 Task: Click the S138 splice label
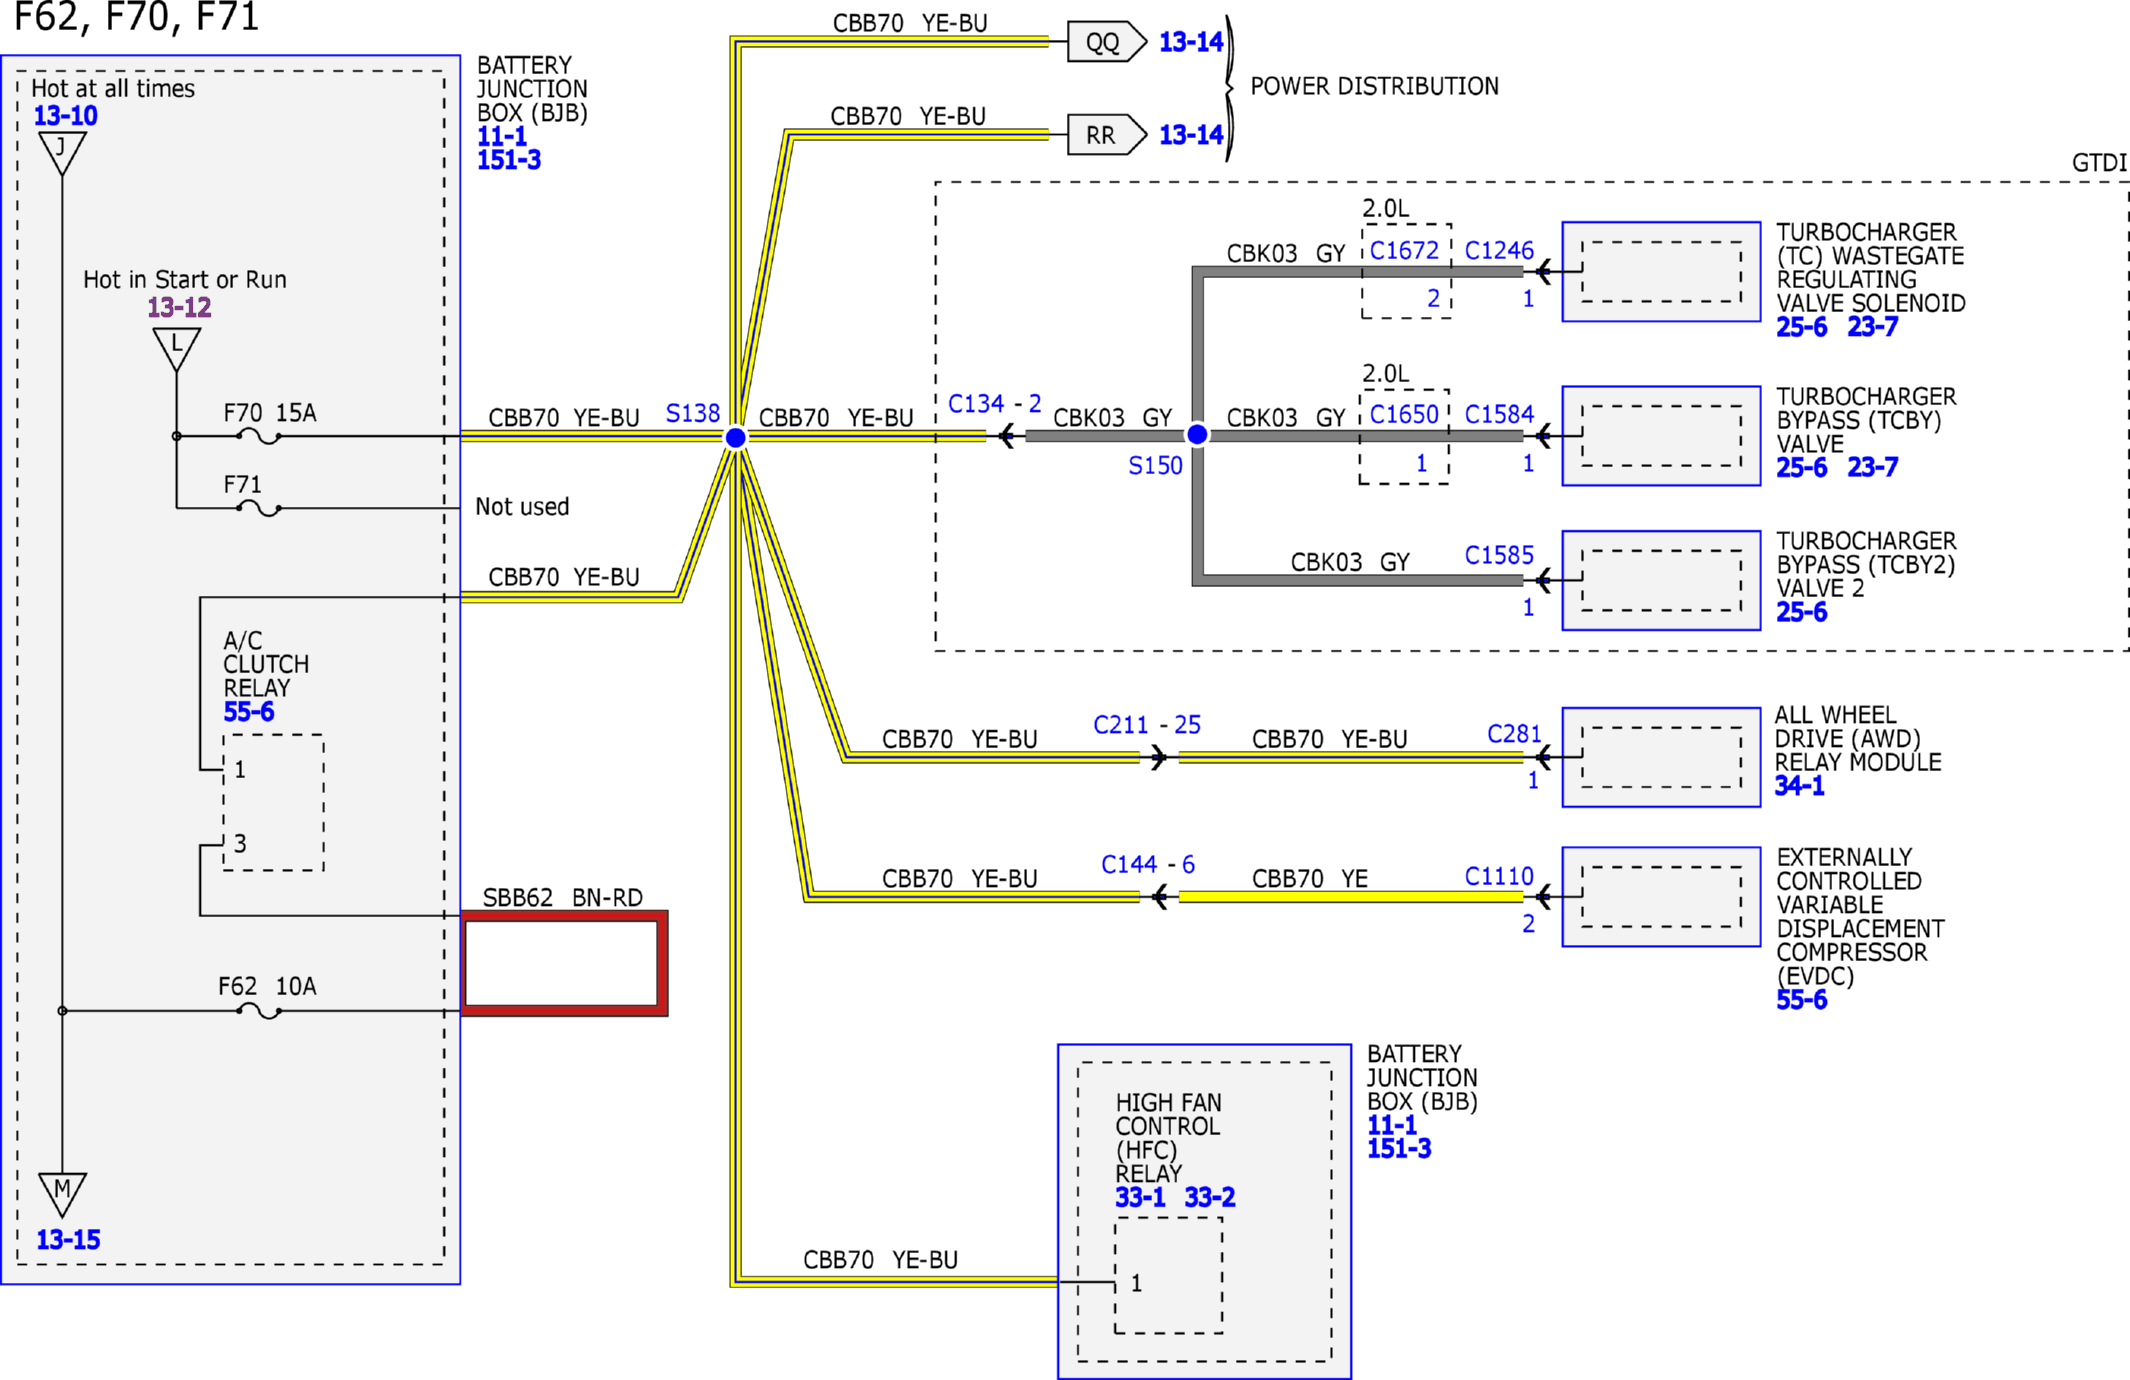click(693, 414)
